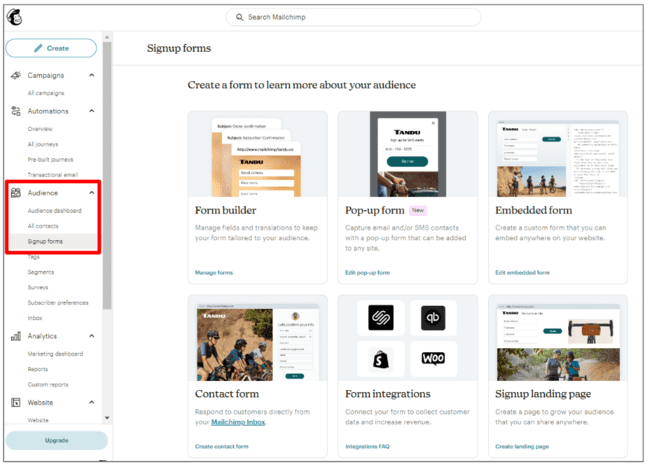Collapse the Campaigns section chevron

(x=92, y=75)
